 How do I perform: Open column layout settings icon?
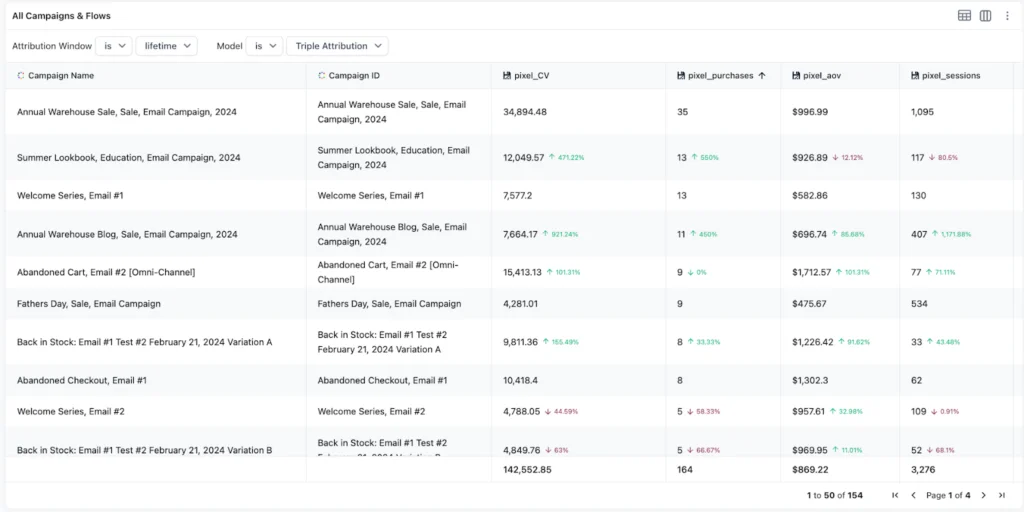click(985, 16)
